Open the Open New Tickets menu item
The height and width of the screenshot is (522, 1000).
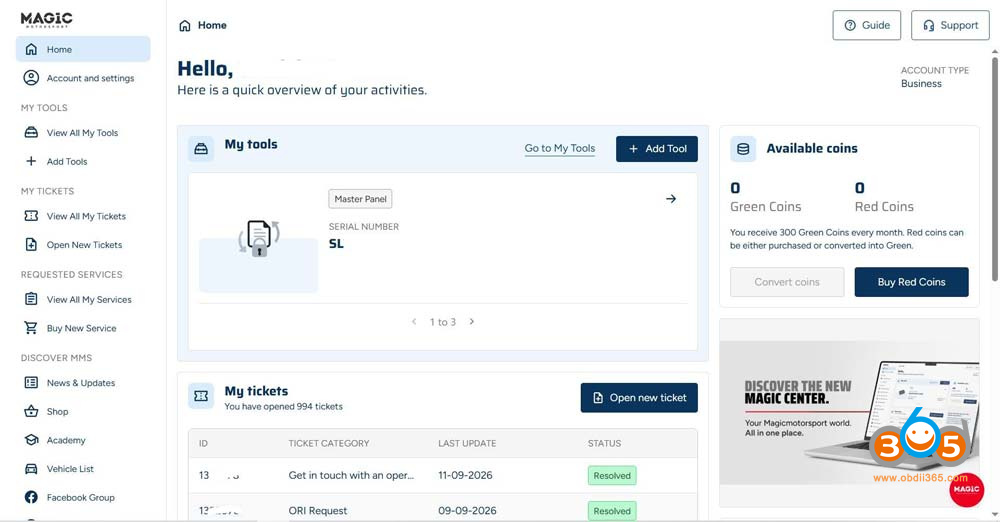tap(83, 244)
